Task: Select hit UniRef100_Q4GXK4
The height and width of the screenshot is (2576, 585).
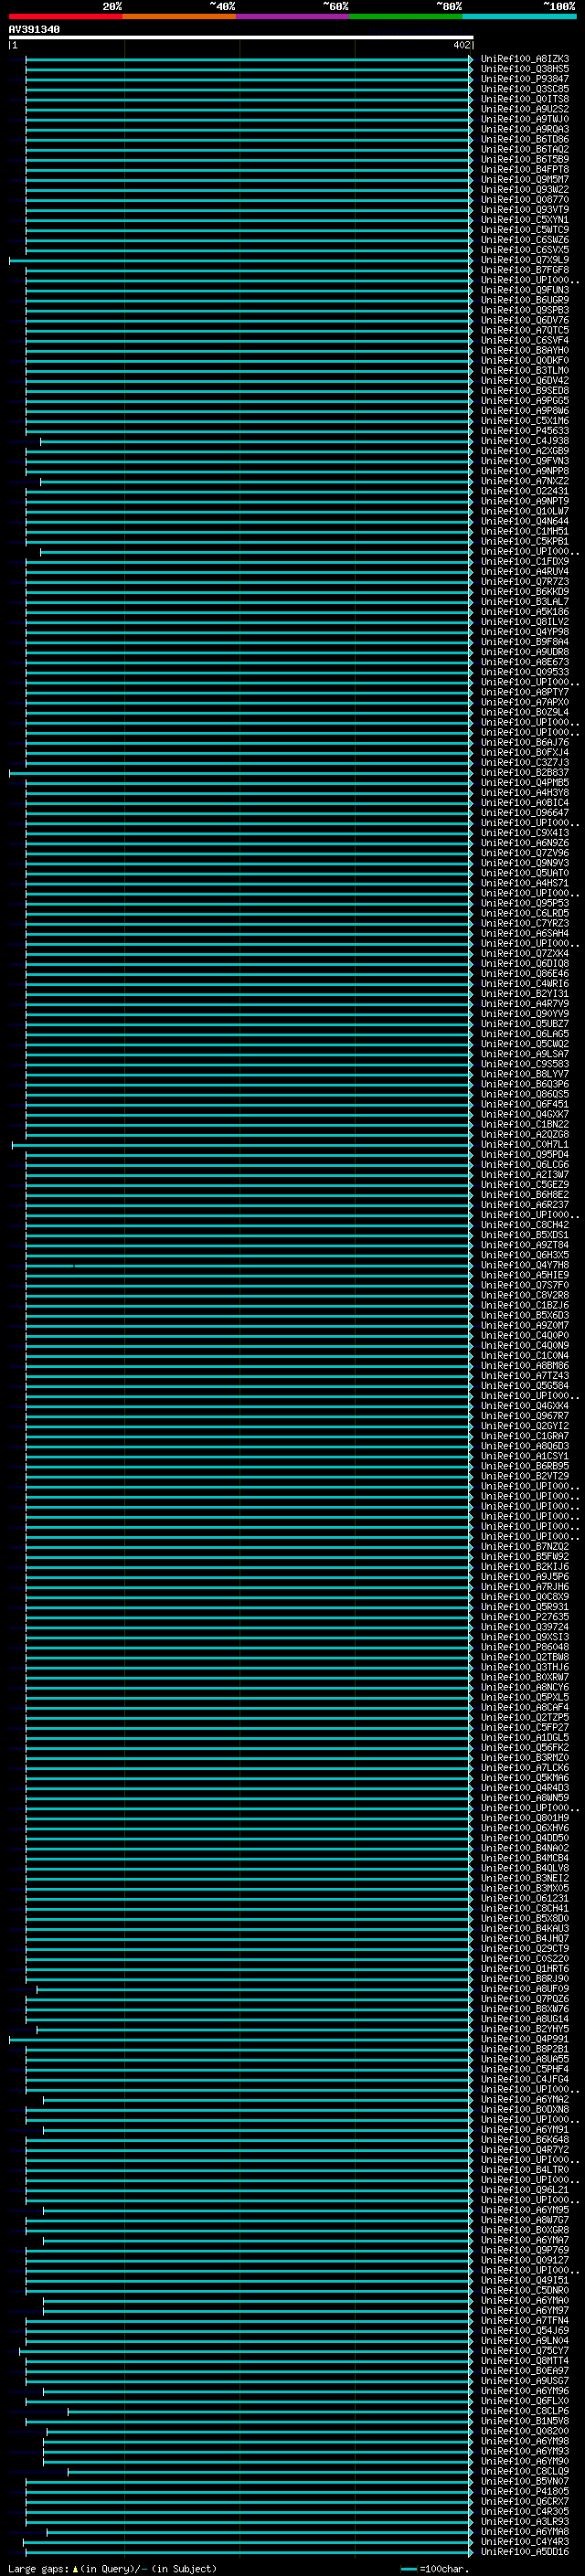Action: (x=525, y=1406)
